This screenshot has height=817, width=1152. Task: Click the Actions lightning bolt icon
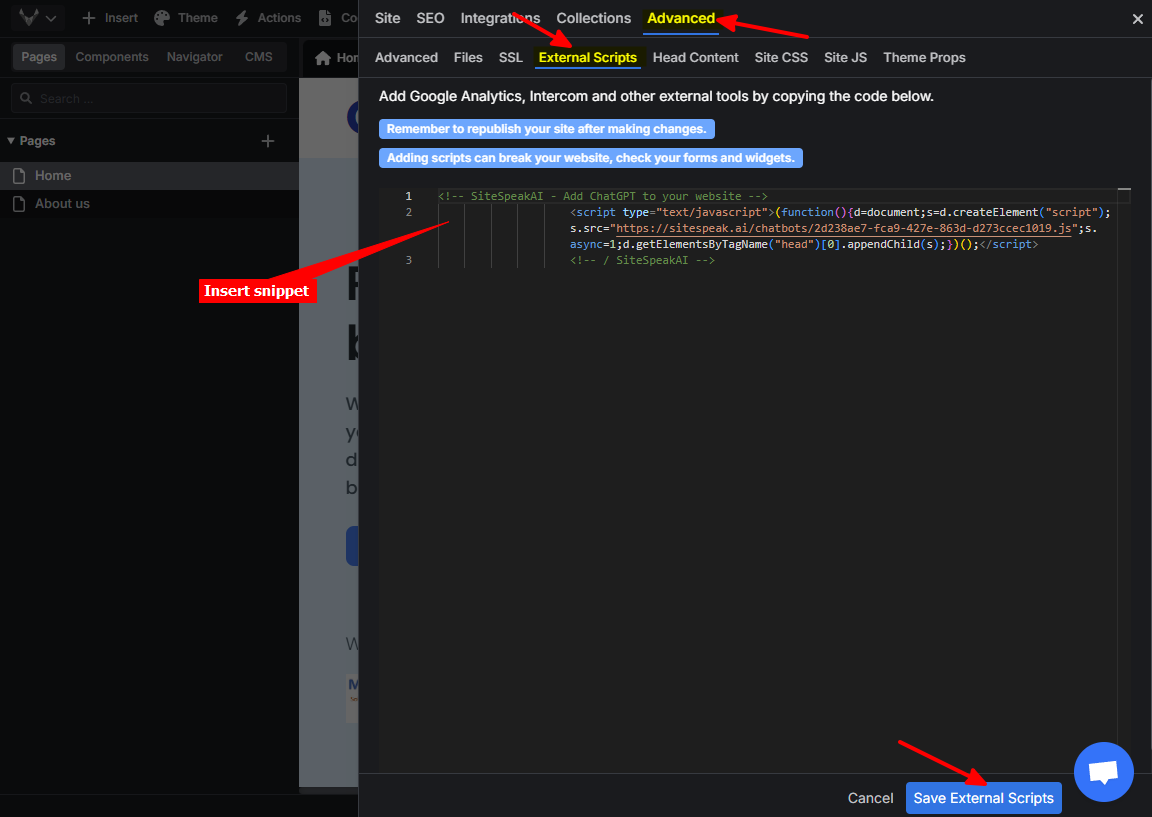[242, 18]
